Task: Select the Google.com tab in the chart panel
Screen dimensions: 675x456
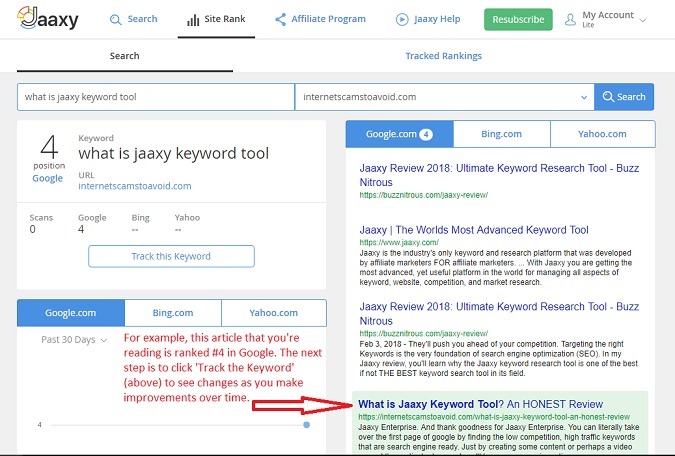Action: point(71,313)
